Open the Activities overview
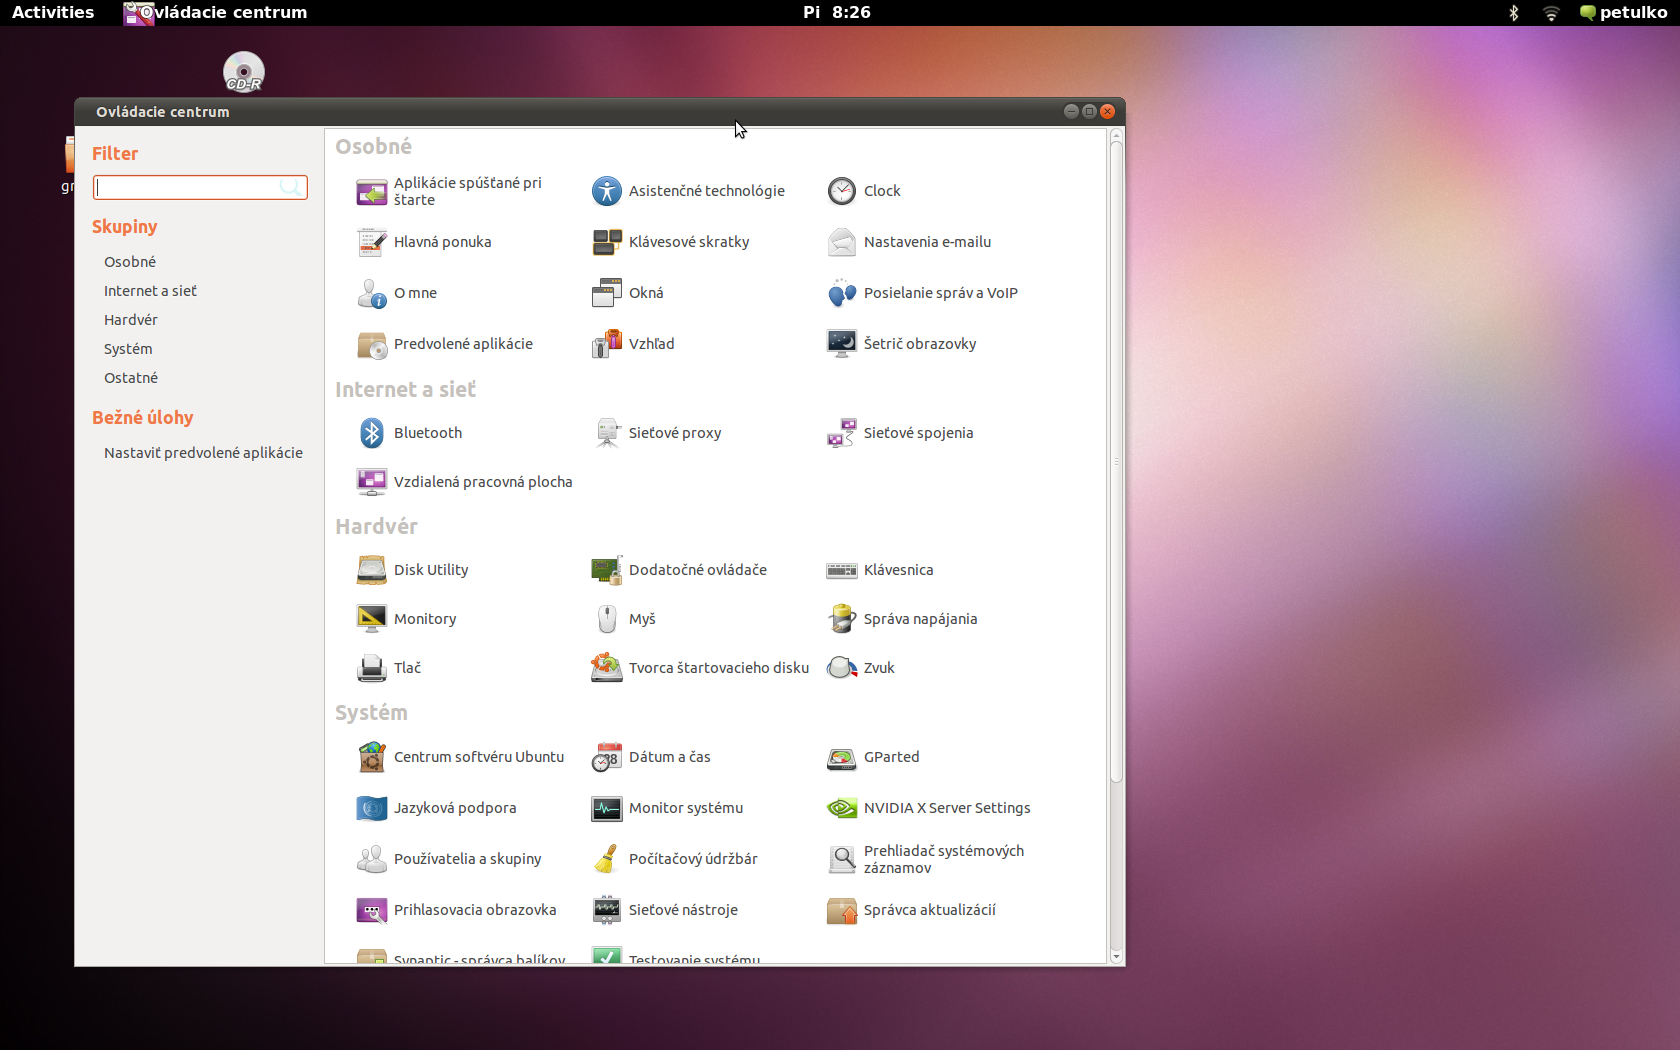 [x=53, y=13]
